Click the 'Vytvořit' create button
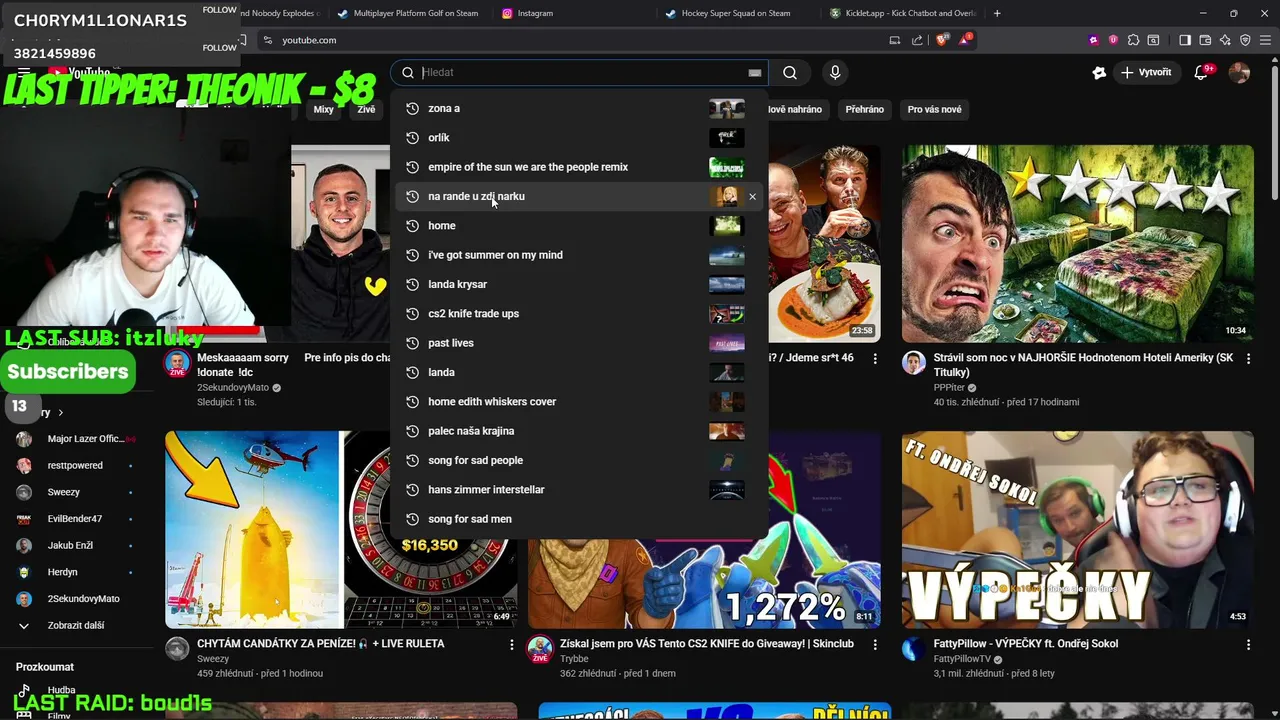 coord(1146,72)
